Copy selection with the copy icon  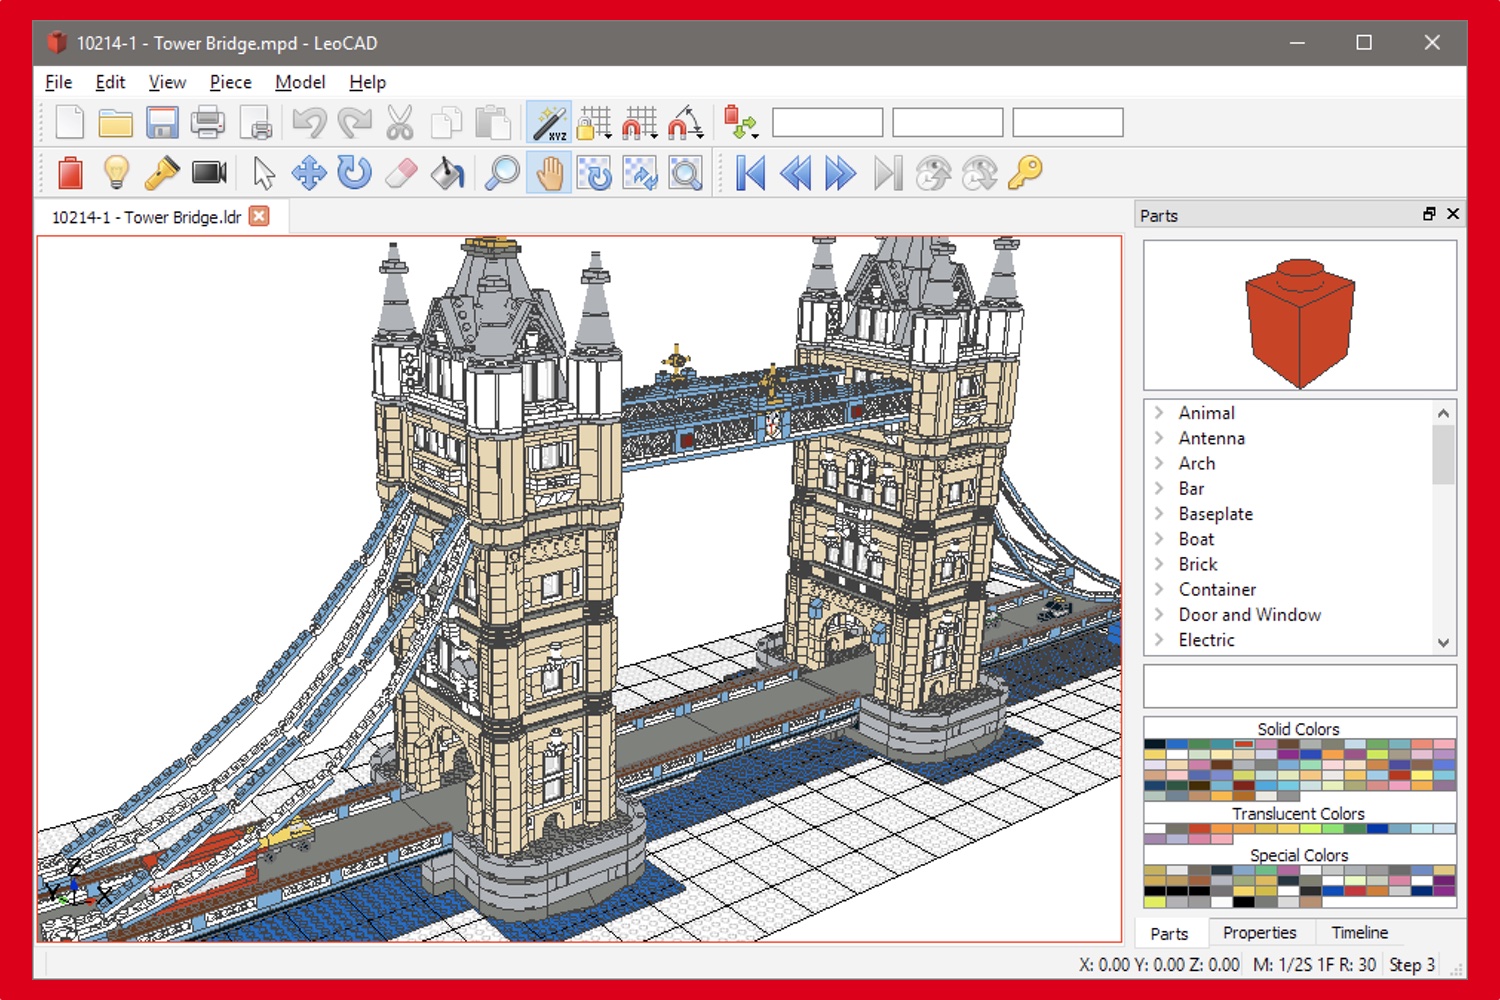[x=446, y=123]
